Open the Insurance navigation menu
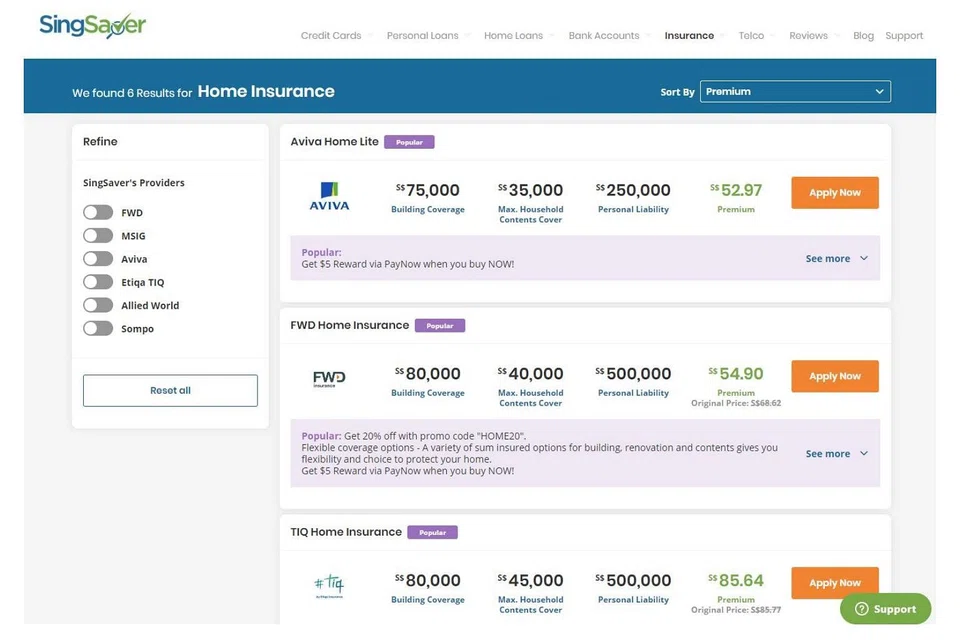The height and width of the screenshot is (640, 960). pyautogui.click(x=689, y=36)
